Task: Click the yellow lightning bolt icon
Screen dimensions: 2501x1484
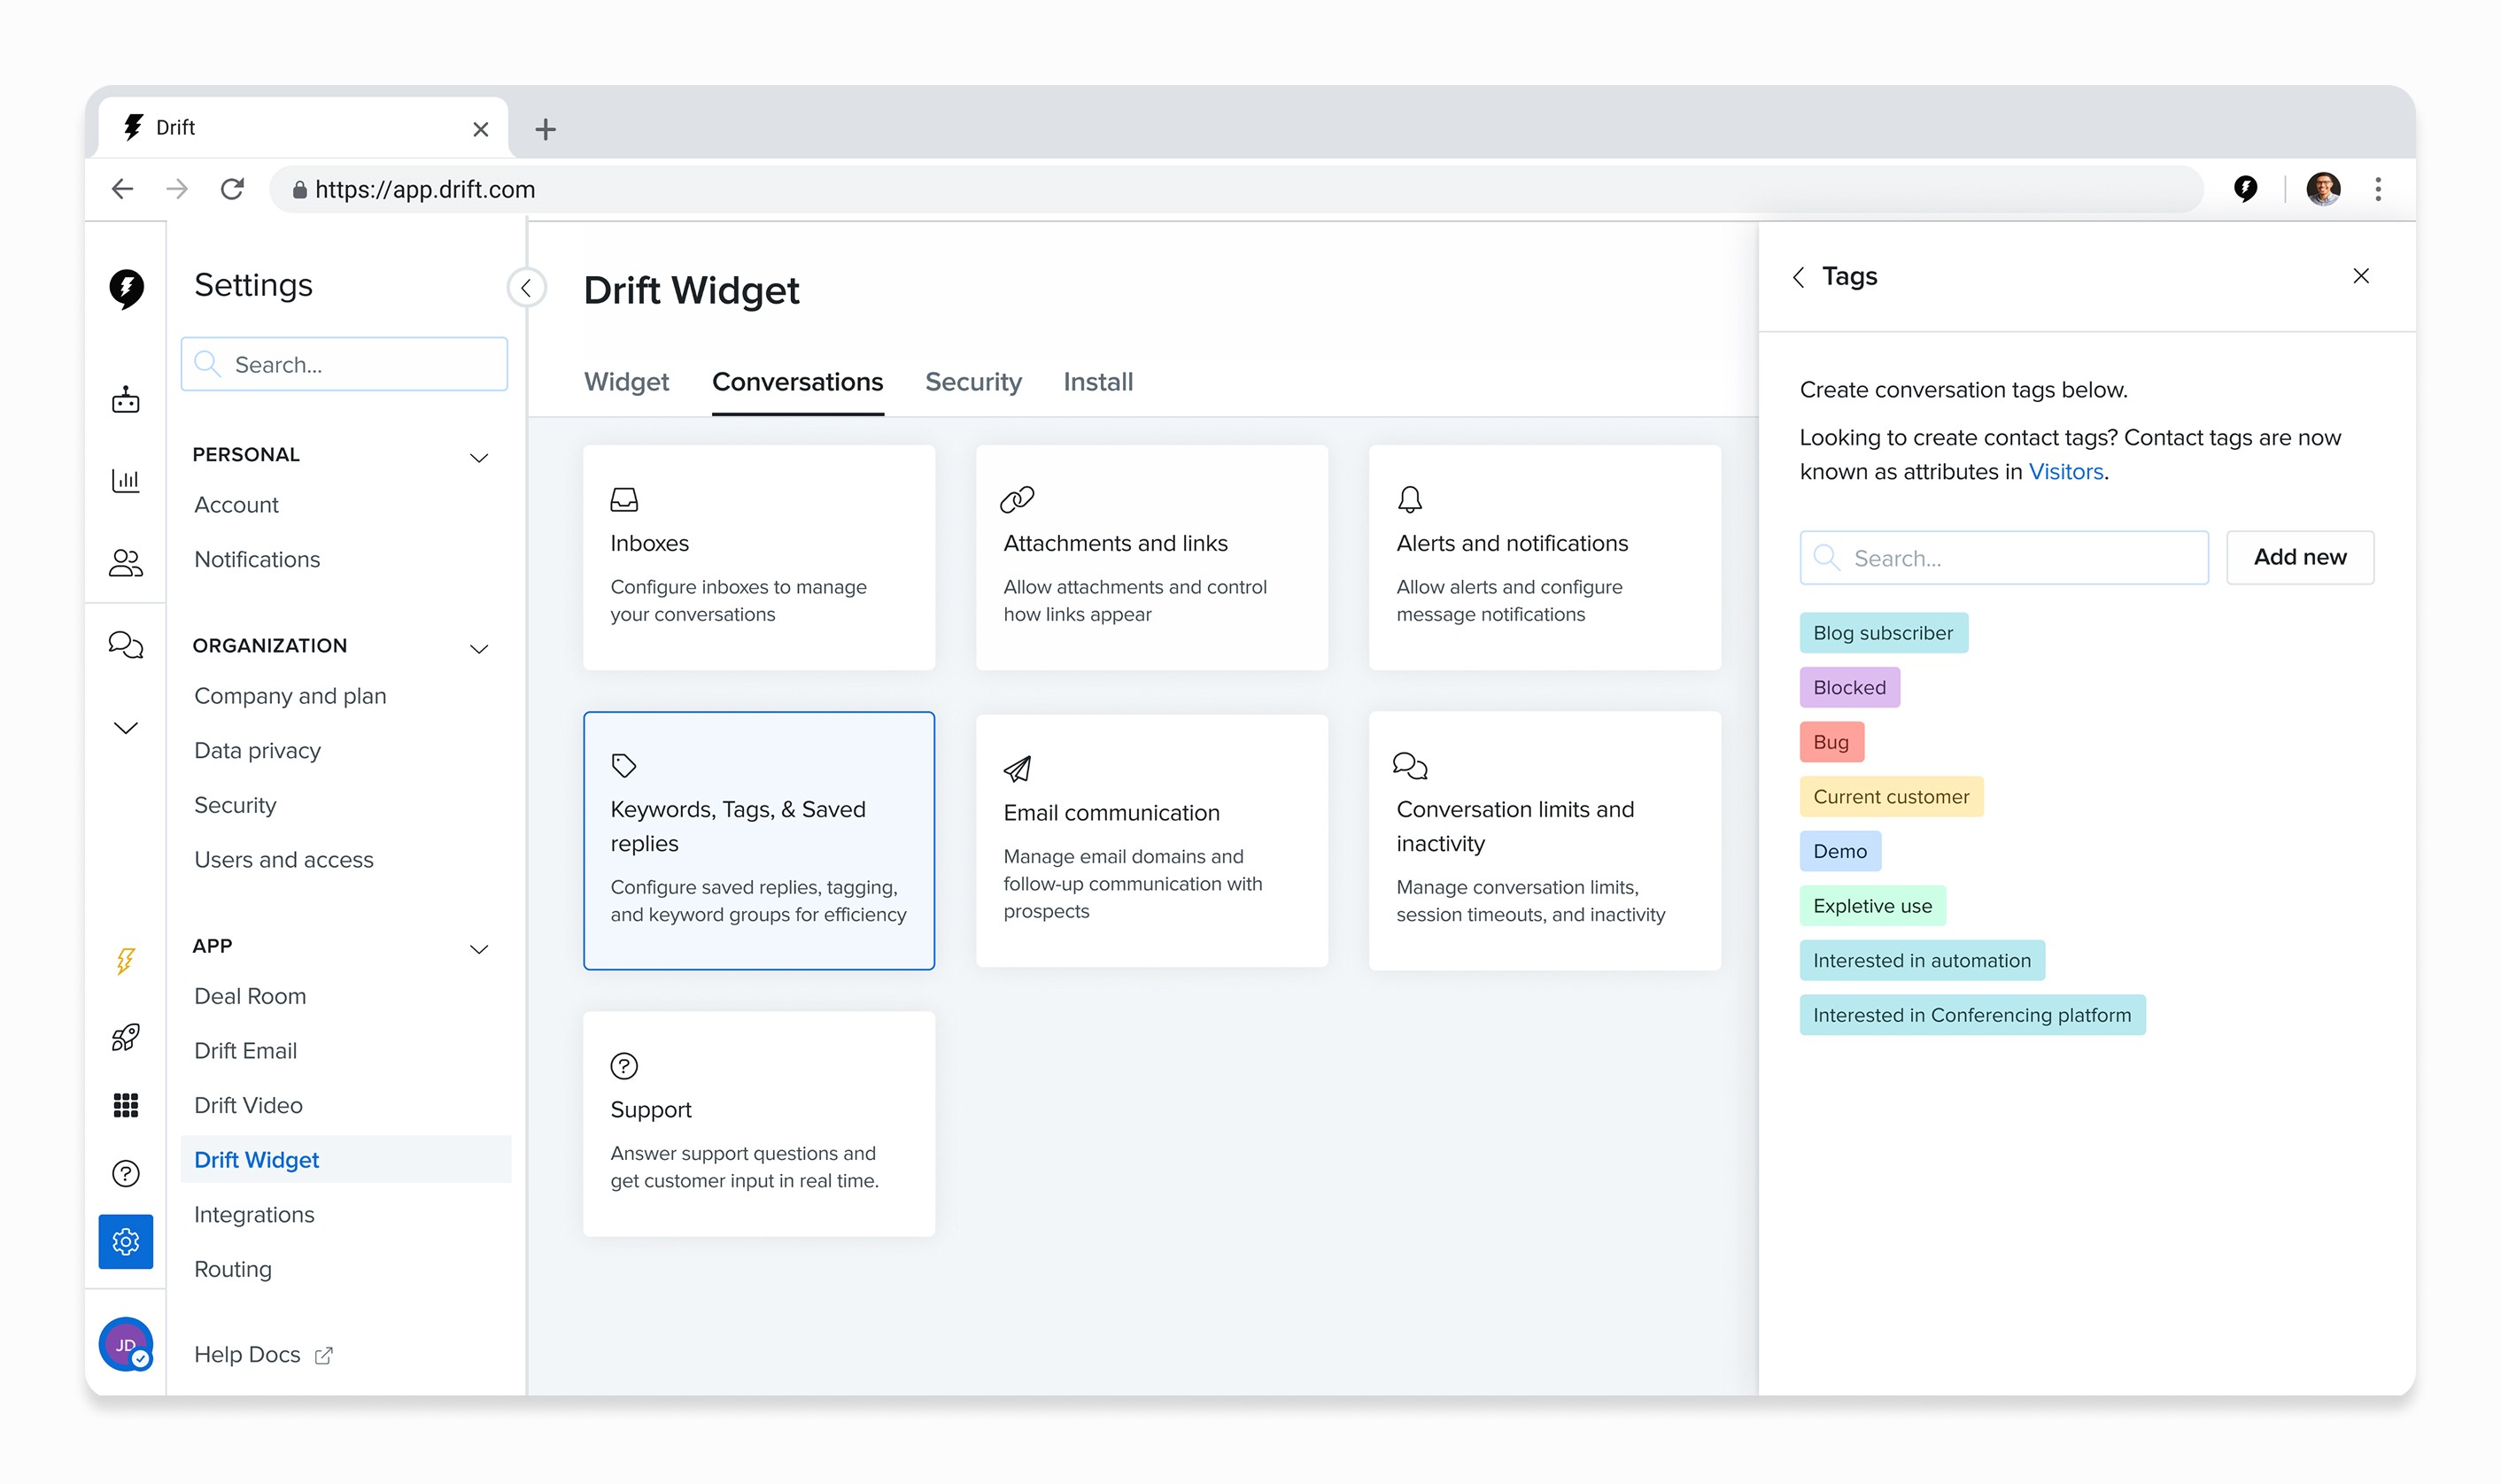Action: 125,961
